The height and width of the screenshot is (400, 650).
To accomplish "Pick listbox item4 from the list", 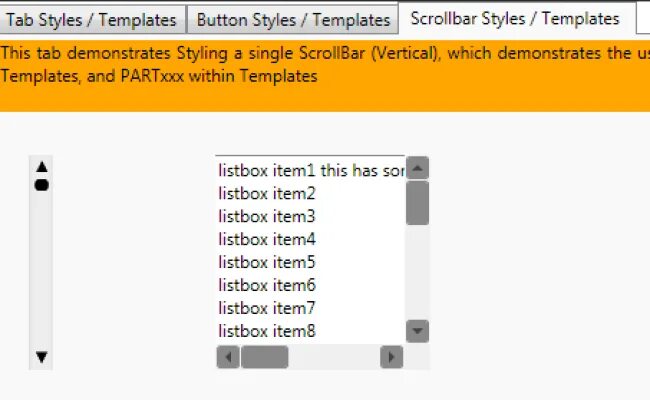I will (x=267, y=240).
